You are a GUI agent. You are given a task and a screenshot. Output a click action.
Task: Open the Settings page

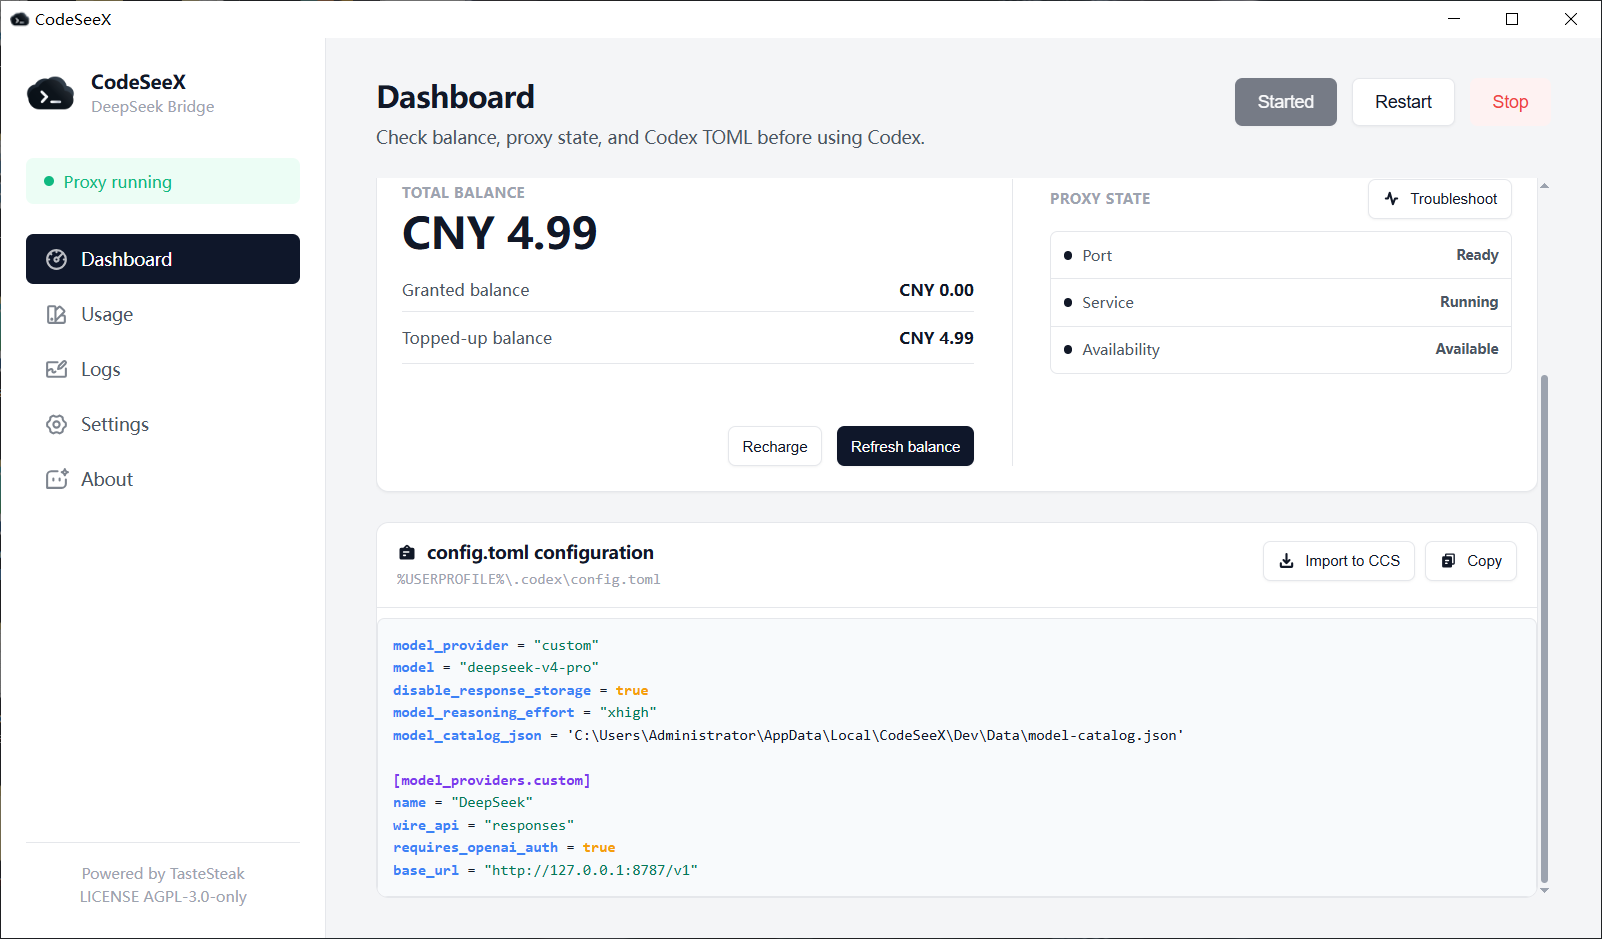tap(163, 424)
